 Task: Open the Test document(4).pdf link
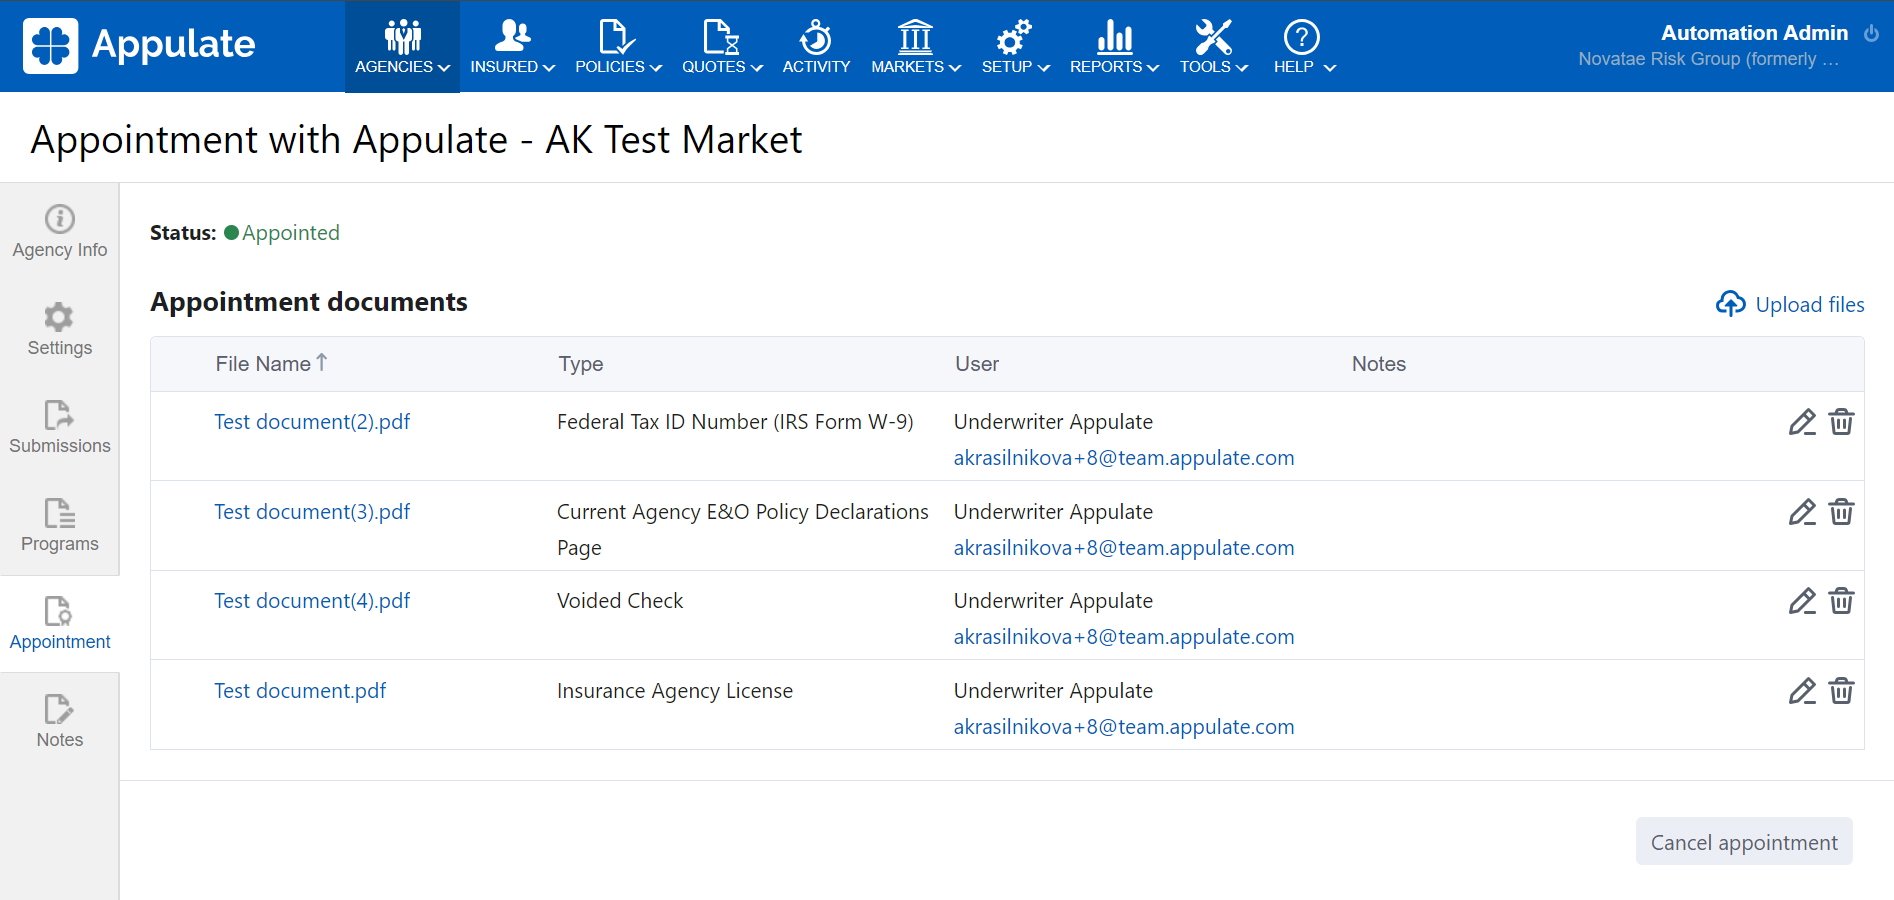tap(312, 601)
